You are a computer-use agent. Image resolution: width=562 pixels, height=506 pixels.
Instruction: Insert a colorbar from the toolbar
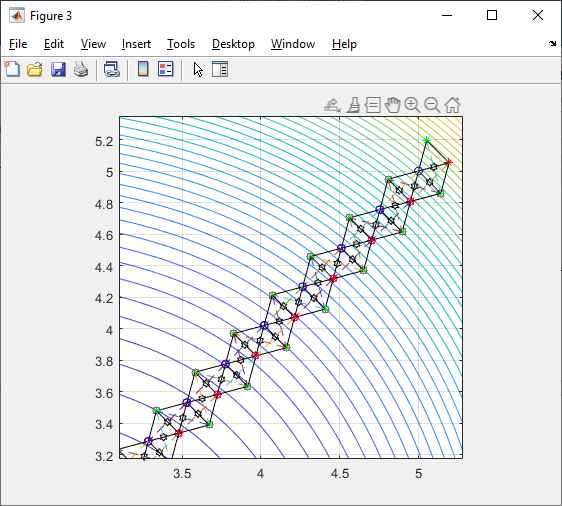point(143,69)
